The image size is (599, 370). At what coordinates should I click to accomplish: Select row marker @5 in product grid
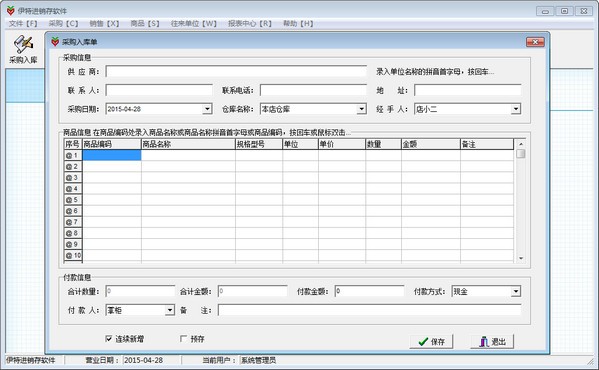tap(73, 200)
